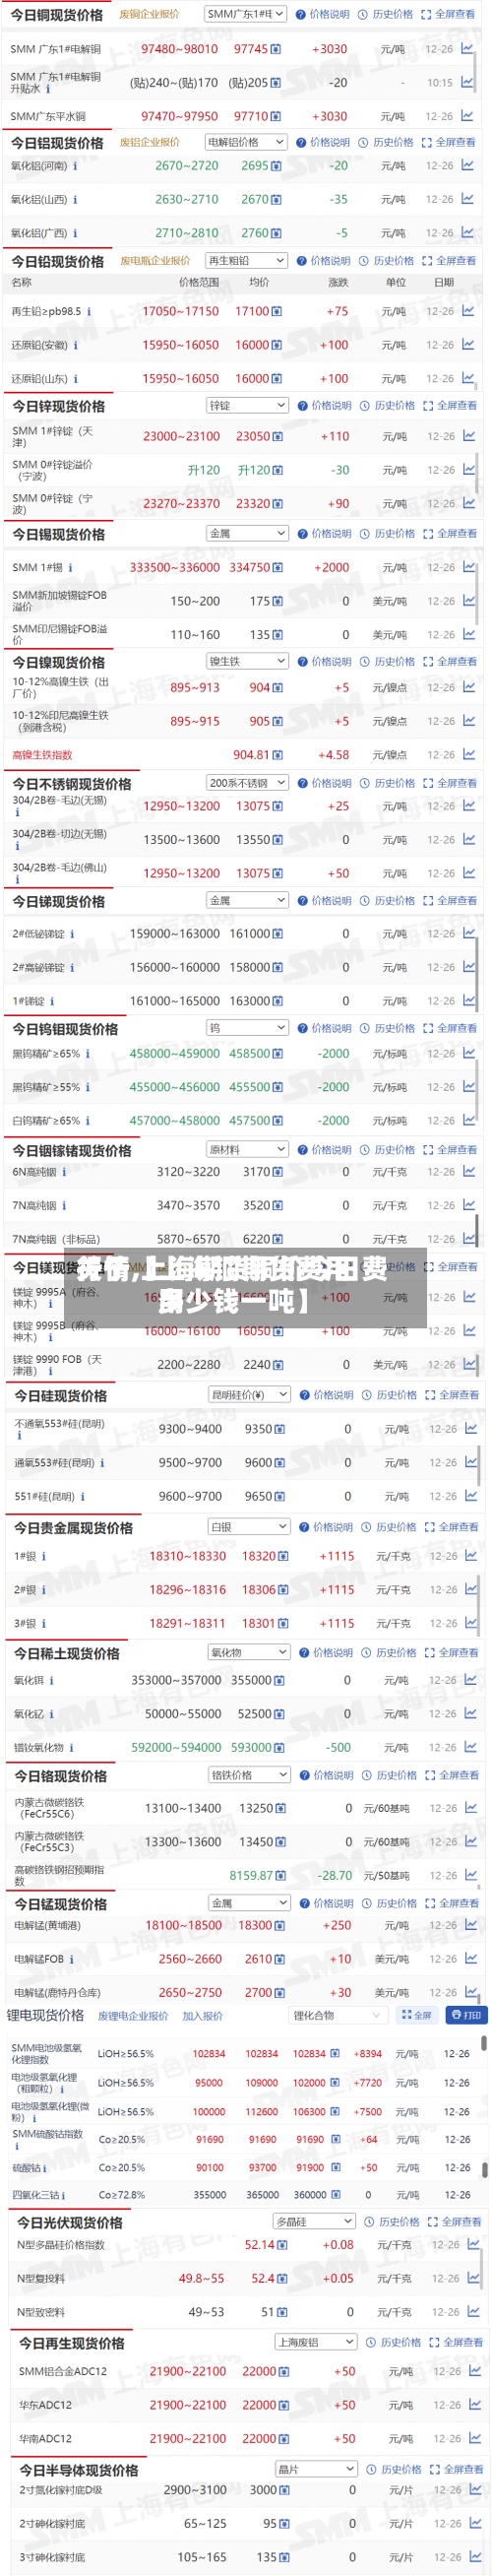
Task: Open the 白银 dropdown in precious metals
Action: [x=249, y=1527]
